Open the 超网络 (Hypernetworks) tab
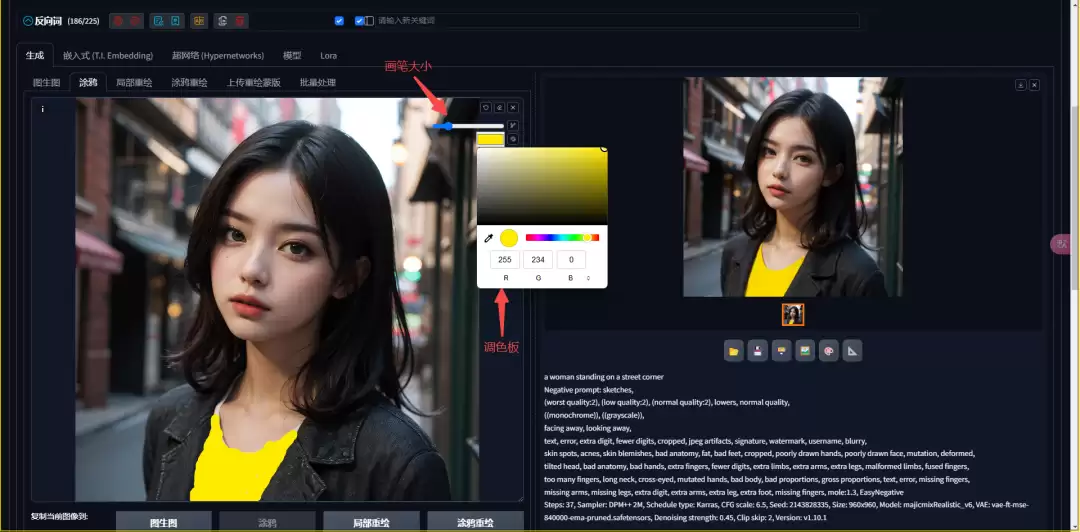The height and width of the screenshot is (532, 1080). pyautogui.click(x=218, y=55)
